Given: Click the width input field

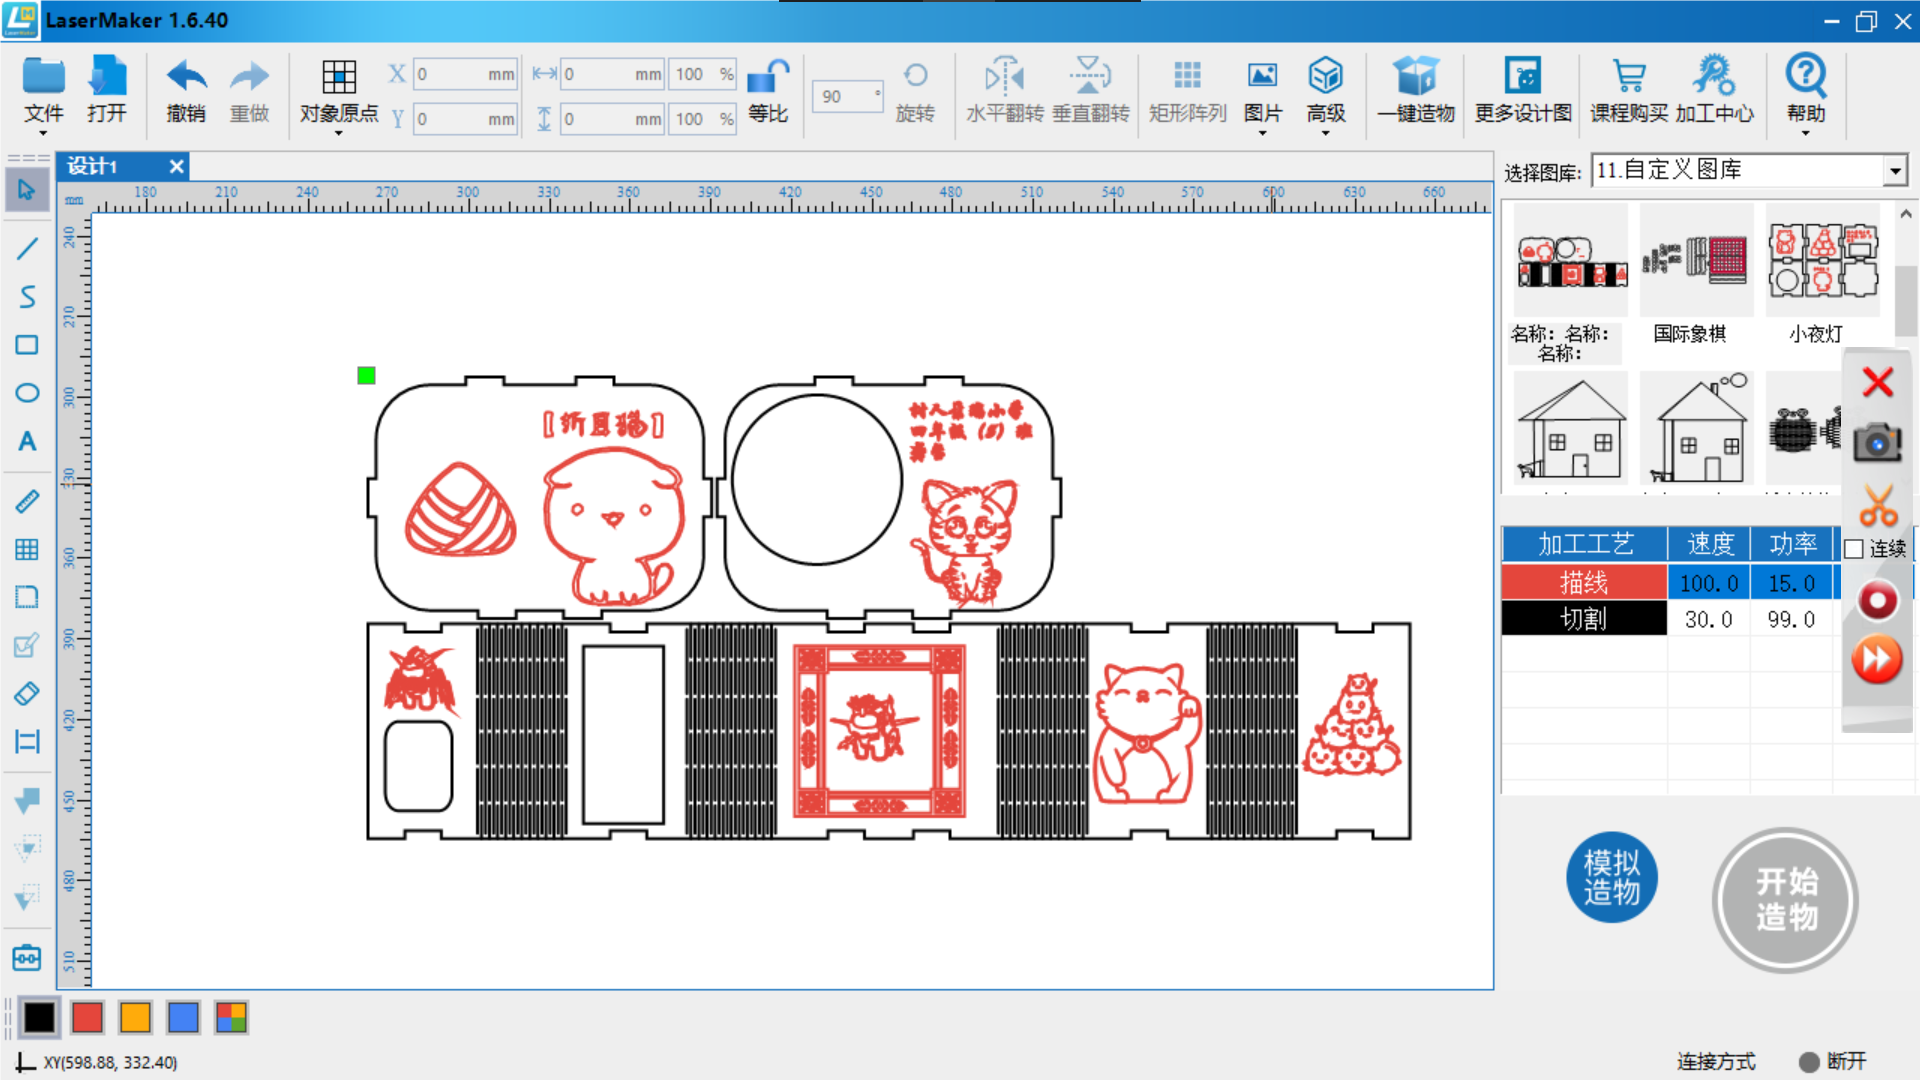Looking at the screenshot, I should coord(612,74).
